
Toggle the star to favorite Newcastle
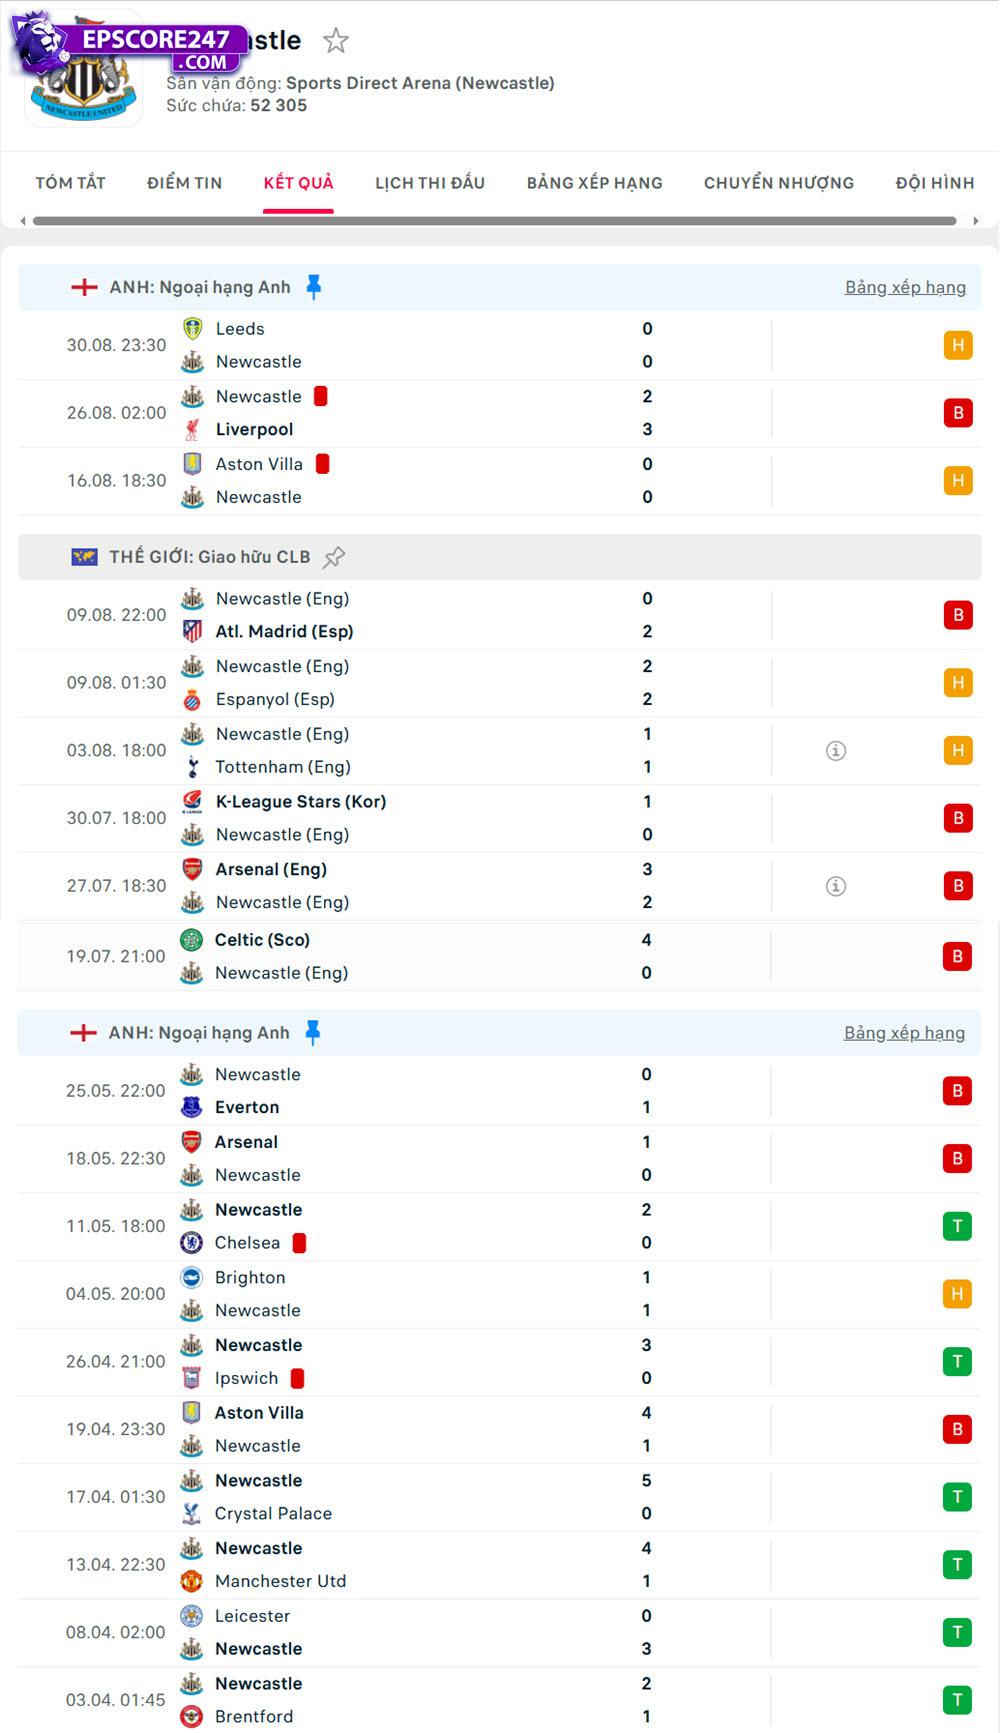click(x=336, y=41)
